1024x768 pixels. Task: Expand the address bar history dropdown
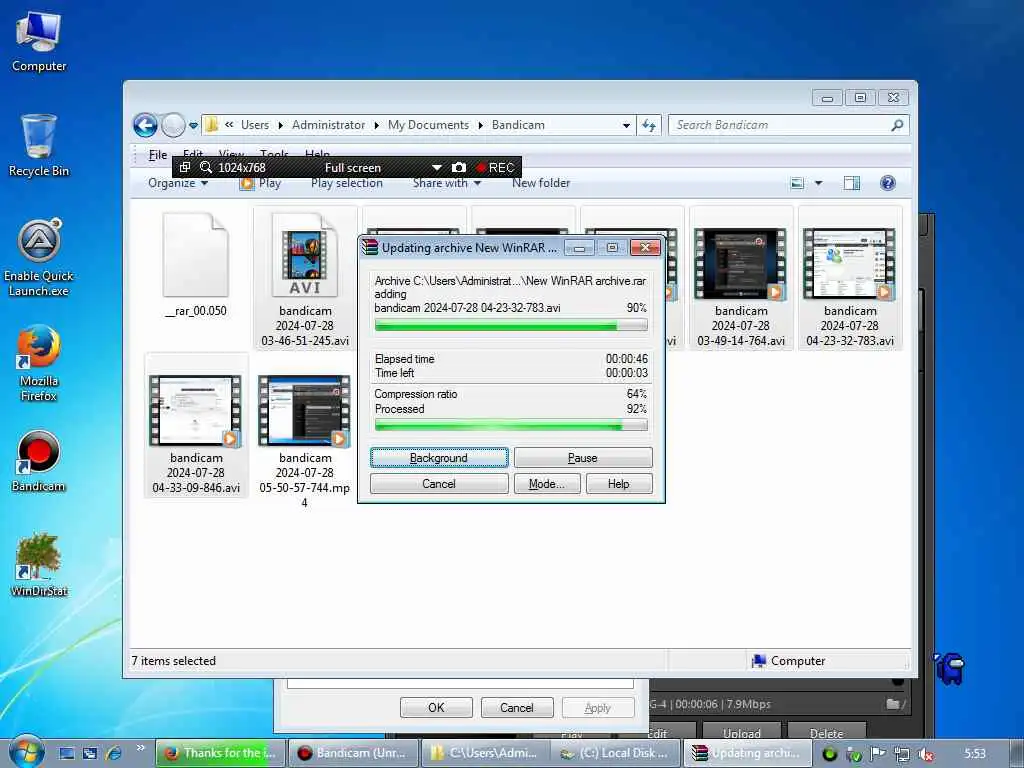point(626,125)
